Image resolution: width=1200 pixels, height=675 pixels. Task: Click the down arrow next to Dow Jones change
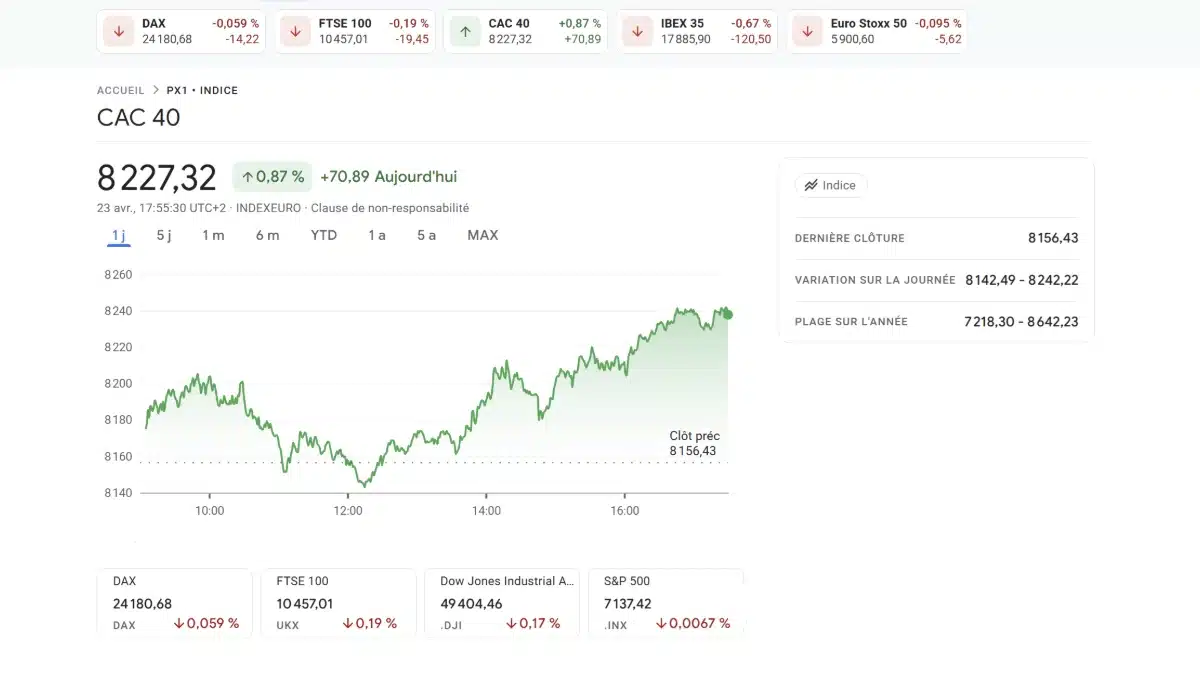[x=509, y=623]
